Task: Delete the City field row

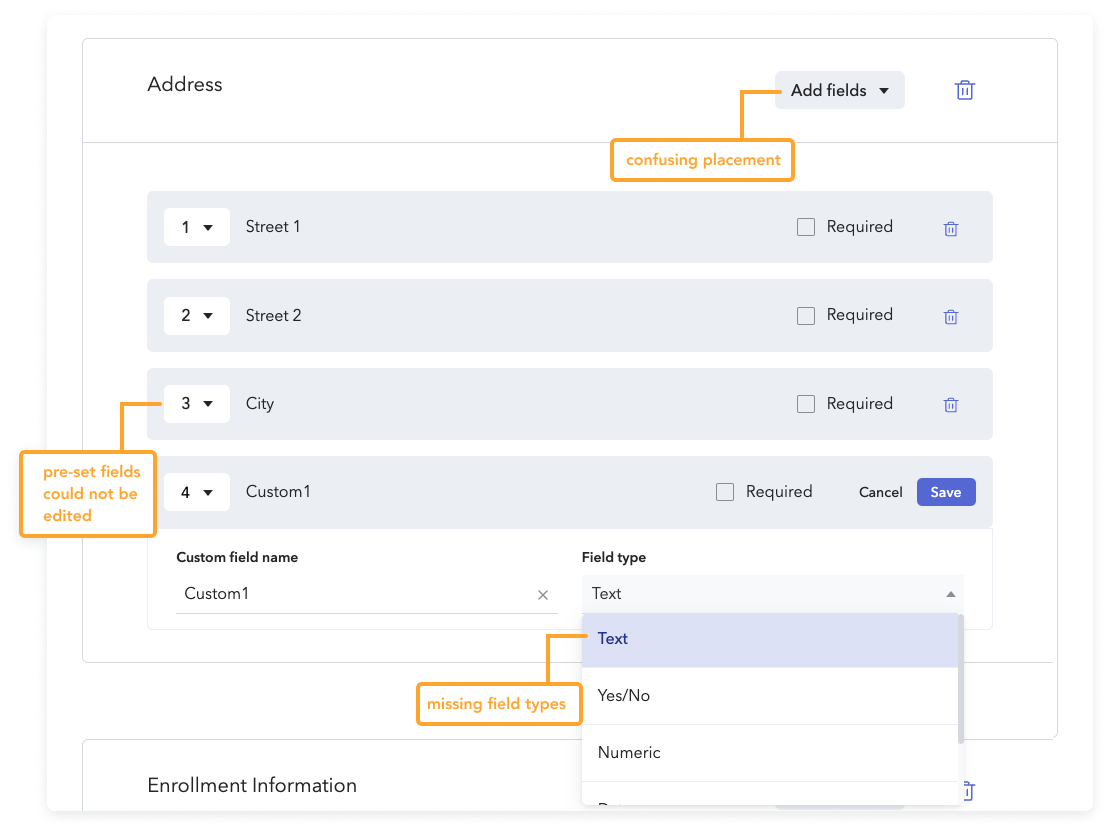Action: point(951,404)
